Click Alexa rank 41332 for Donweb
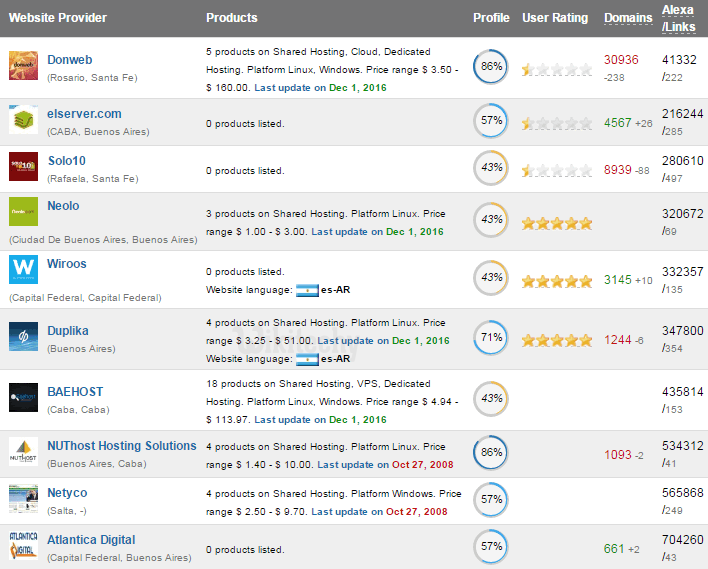The height and width of the screenshot is (569, 708). [679, 60]
